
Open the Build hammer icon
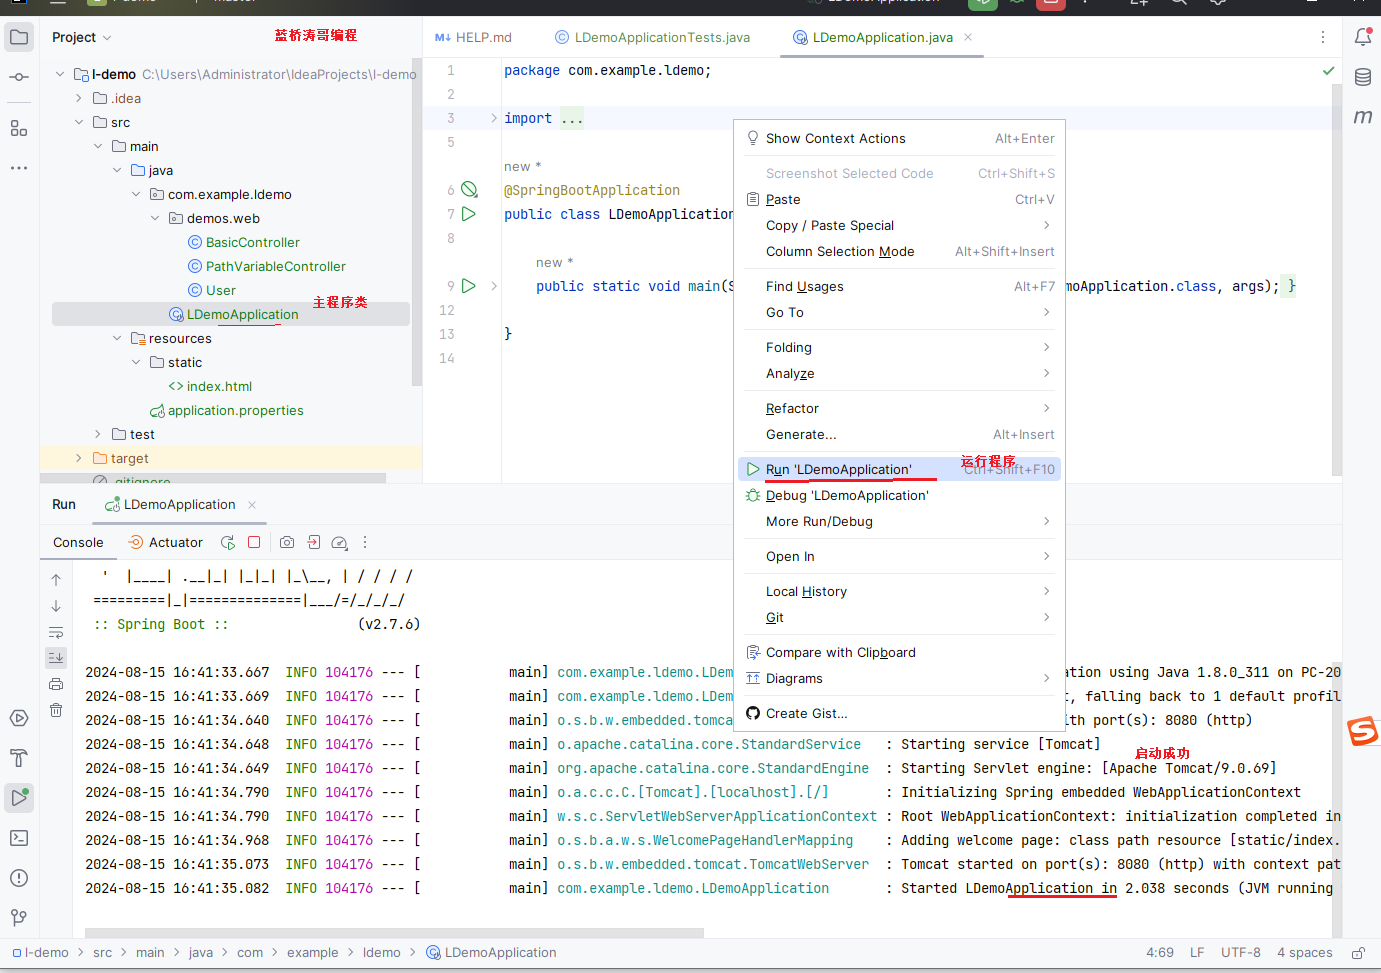pyautogui.click(x=19, y=758)
